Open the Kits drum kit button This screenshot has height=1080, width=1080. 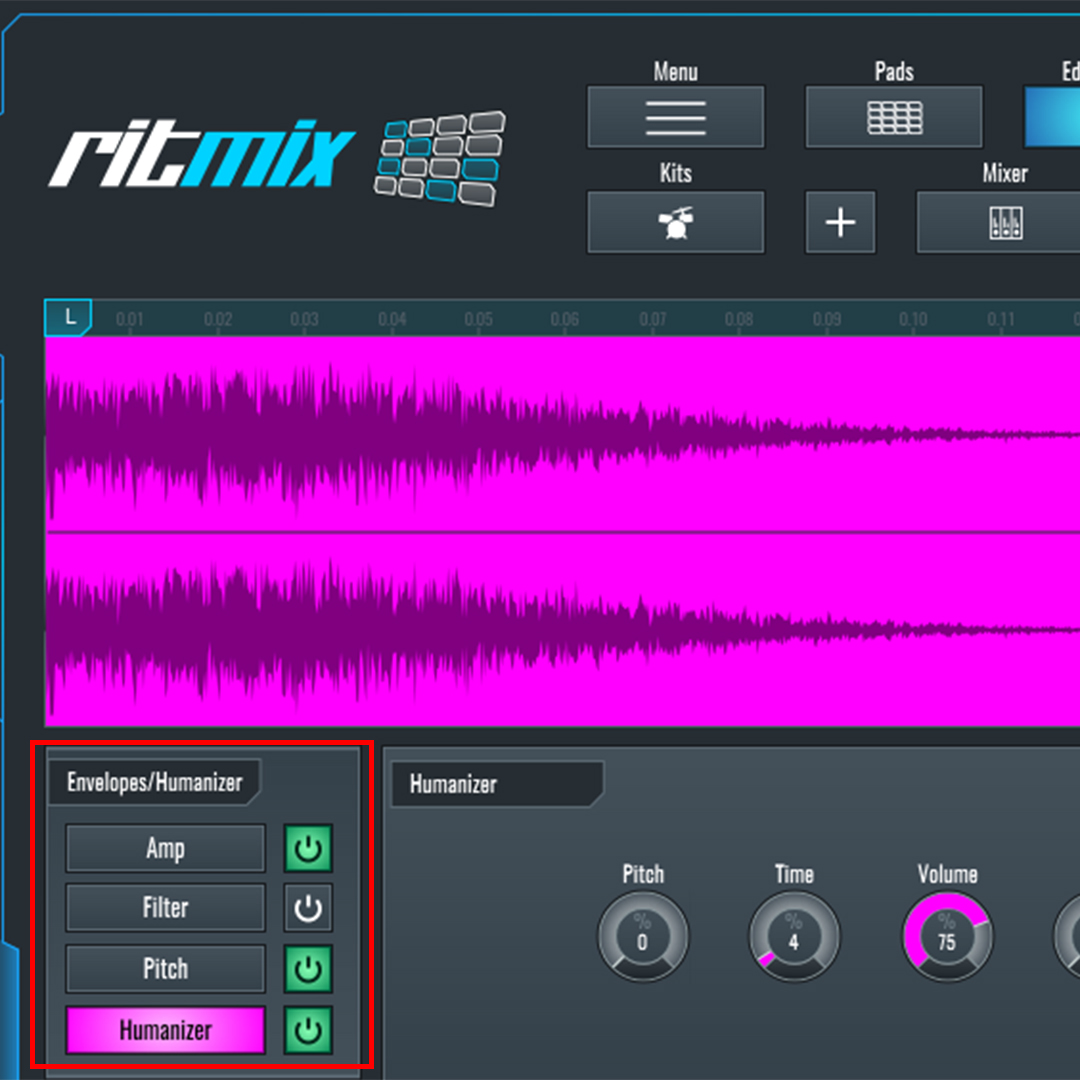(x=675, y=222)
